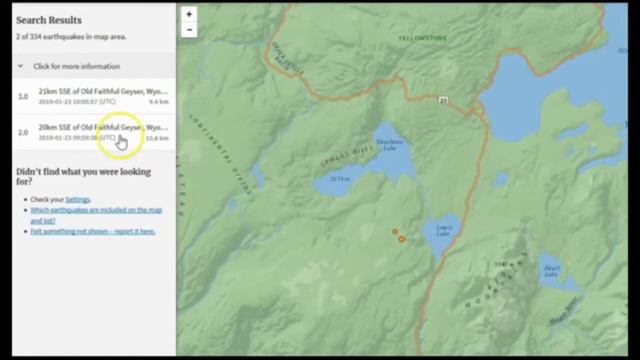Click the 10.8 km depth value
The width and height of the screenshot is (640, 360).
158,138
